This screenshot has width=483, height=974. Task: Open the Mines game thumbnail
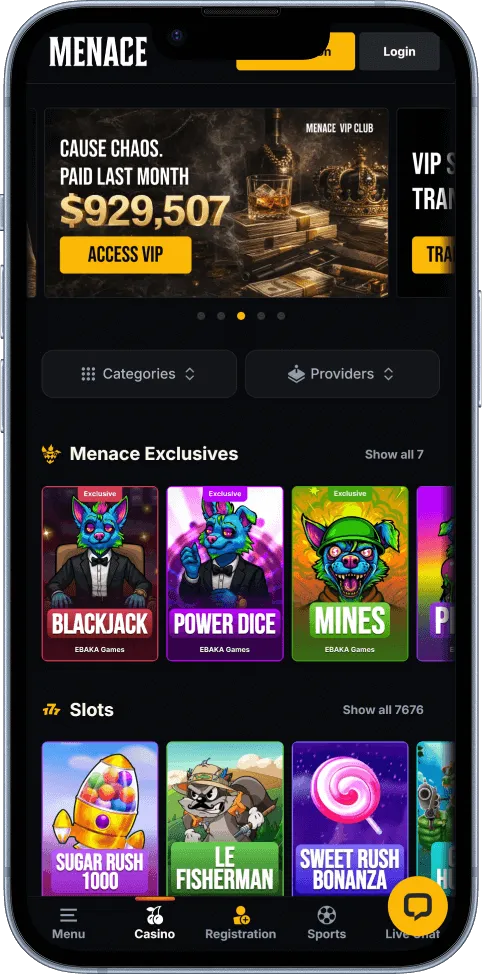click(350, 573)
